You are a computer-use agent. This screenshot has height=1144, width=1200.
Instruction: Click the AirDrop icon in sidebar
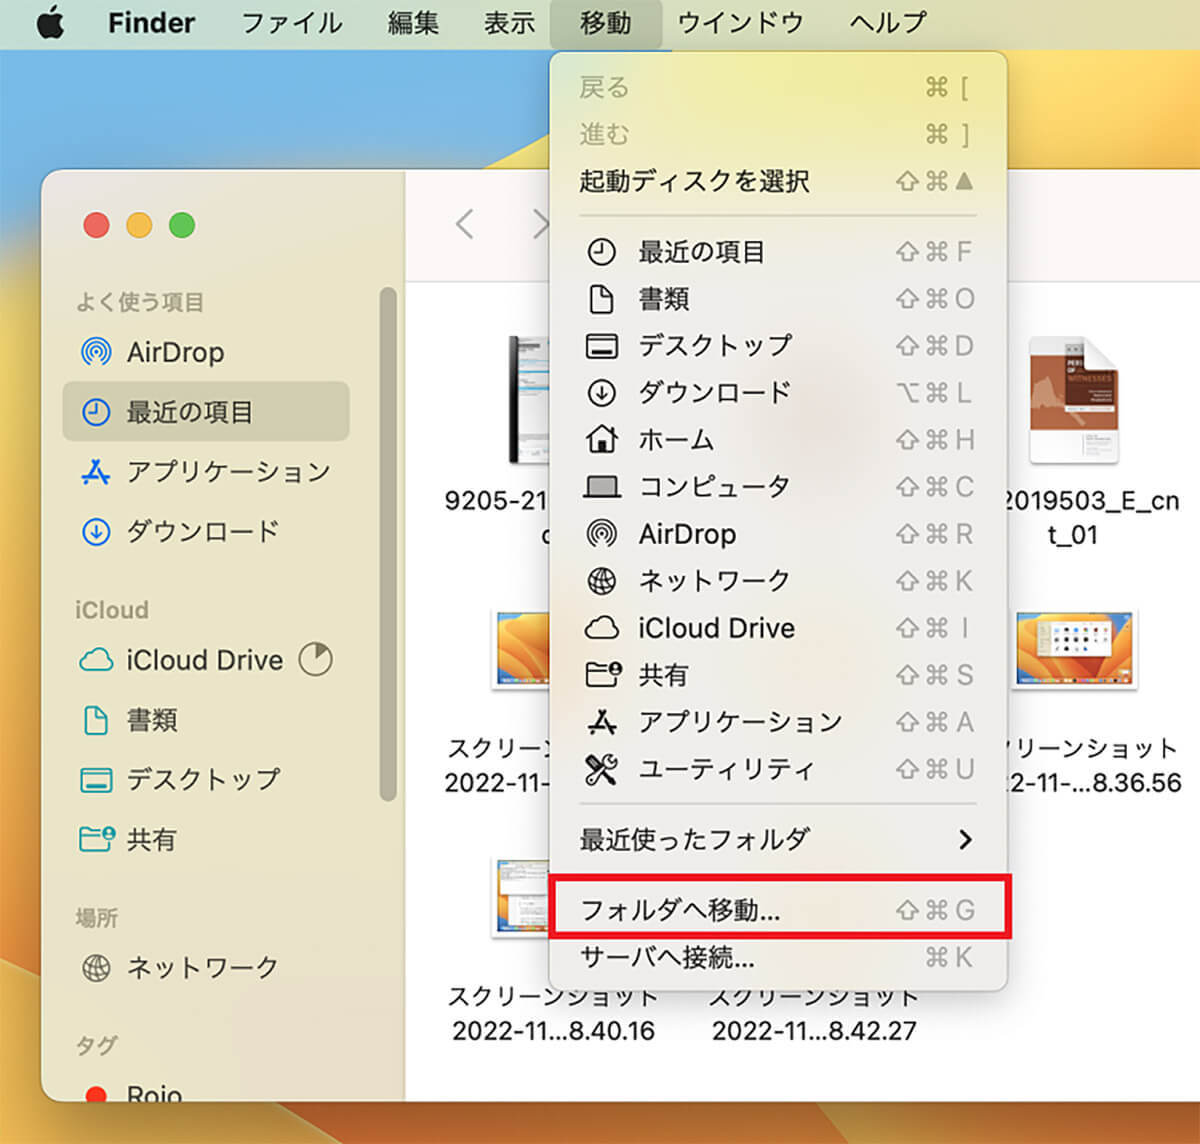pos(96,352)
